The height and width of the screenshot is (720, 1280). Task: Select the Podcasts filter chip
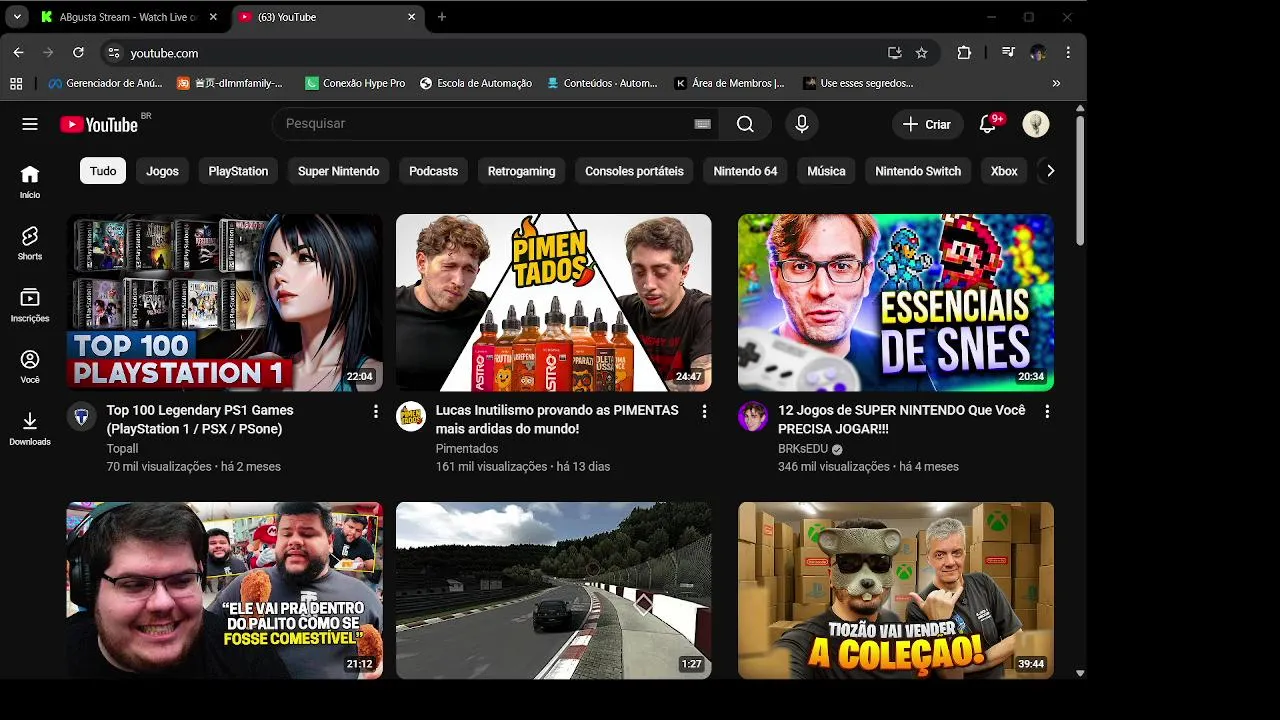(x=433, y=171)
